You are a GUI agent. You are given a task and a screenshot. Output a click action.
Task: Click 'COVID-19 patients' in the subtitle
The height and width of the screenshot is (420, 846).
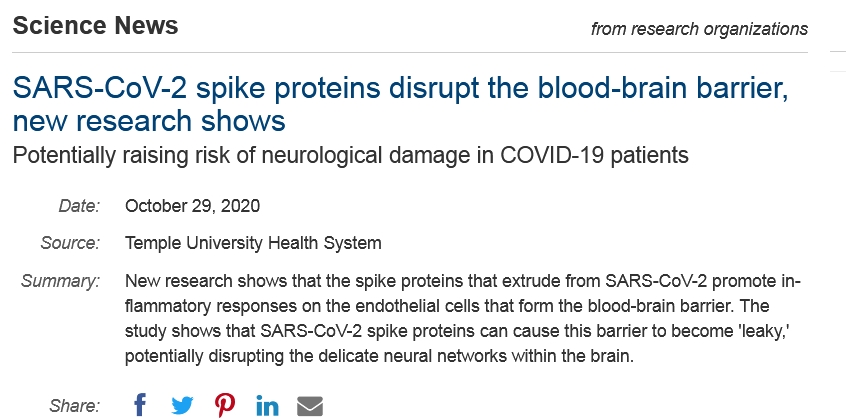(595, 156)
